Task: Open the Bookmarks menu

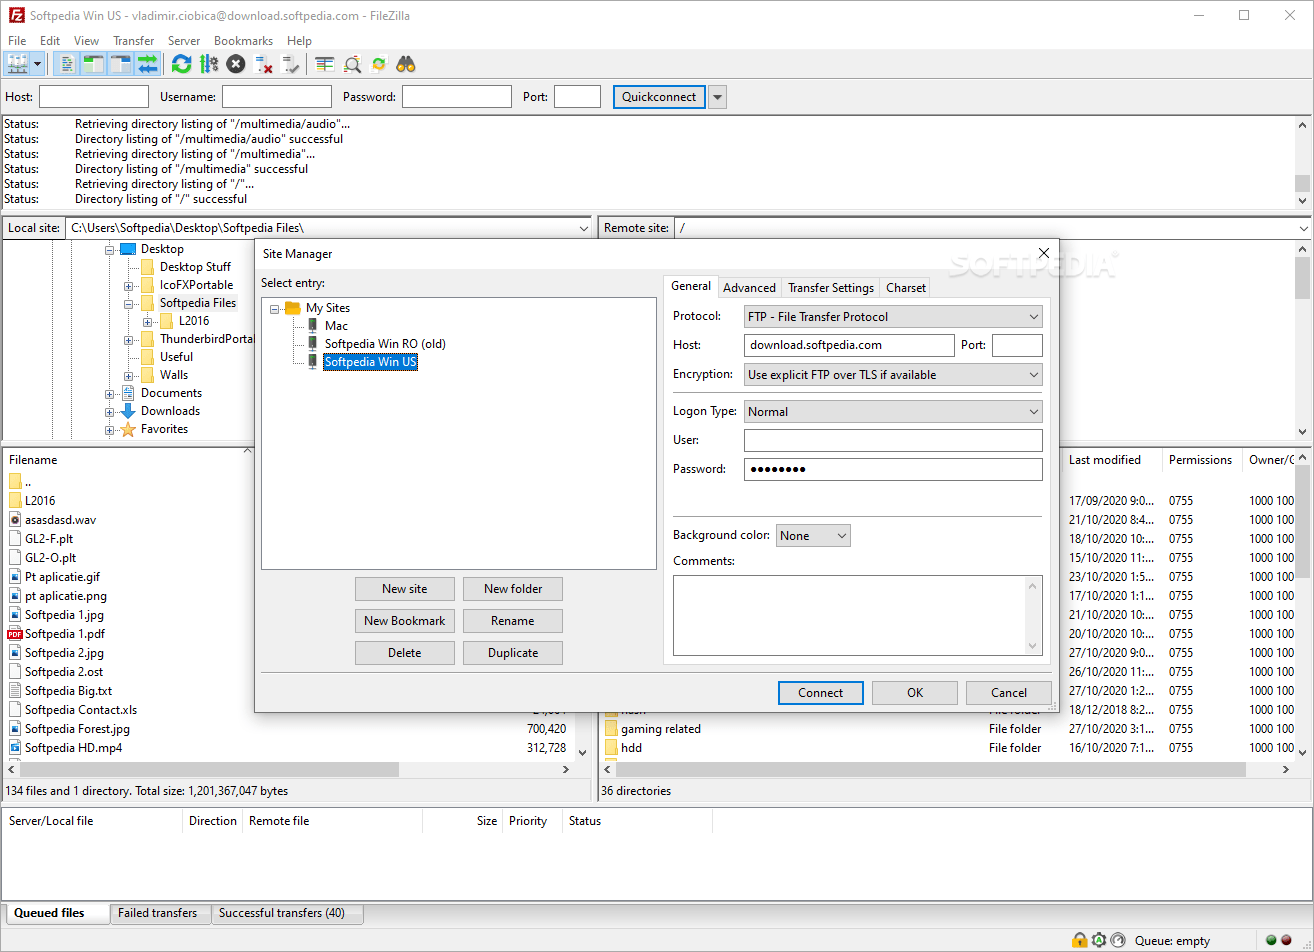Action: coord(243,41)
